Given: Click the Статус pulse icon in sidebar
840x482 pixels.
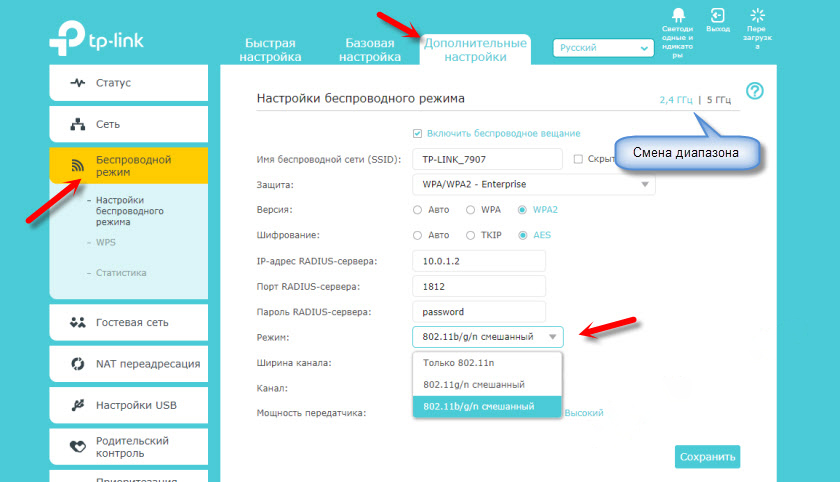Looking at the screenshot, I should (77, 83).
